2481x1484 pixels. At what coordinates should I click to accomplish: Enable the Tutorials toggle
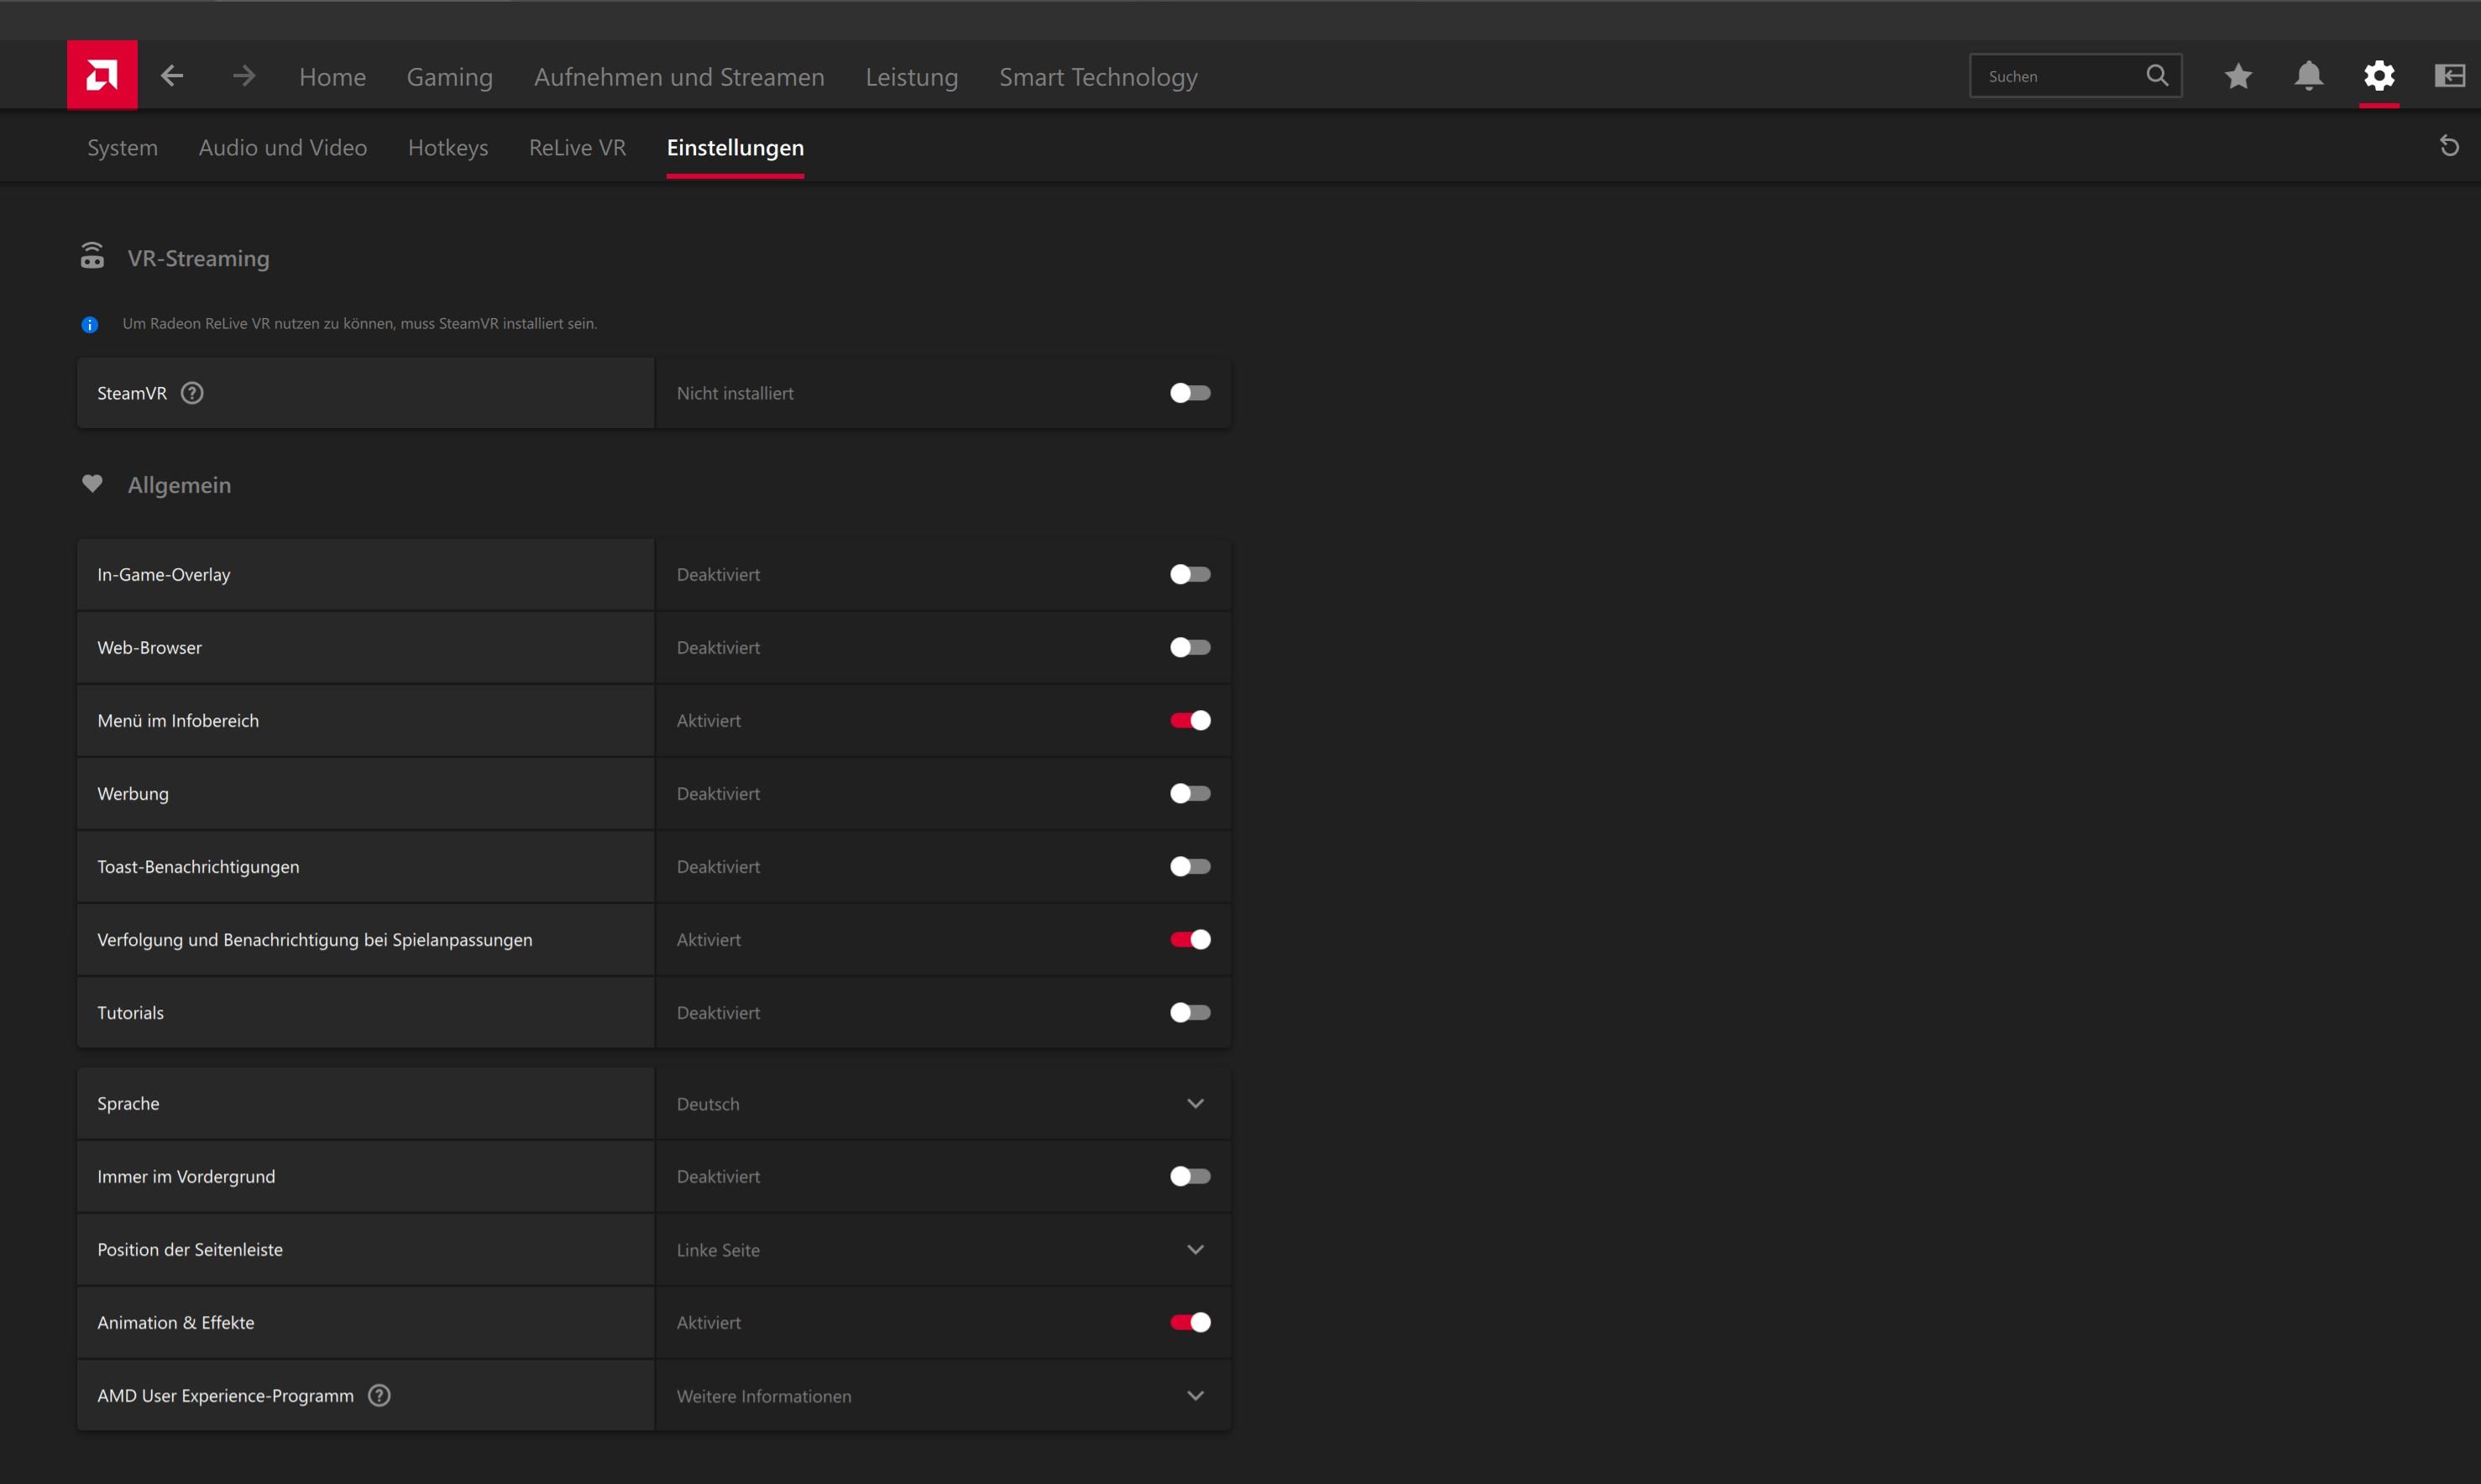click(1190, 1012)
